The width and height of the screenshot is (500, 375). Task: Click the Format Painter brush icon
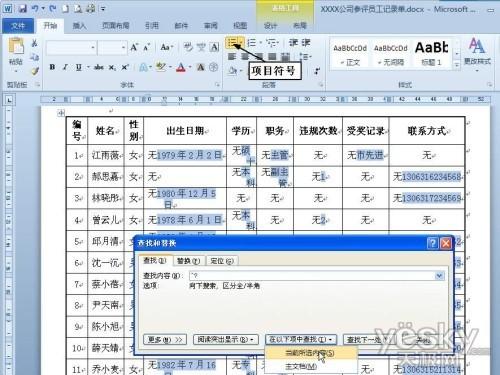pyautogui.click(x=34, y=71)
